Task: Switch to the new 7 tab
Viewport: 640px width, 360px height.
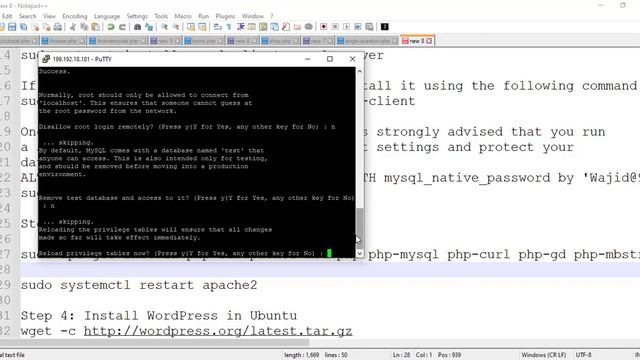Action: click(318, 41)
